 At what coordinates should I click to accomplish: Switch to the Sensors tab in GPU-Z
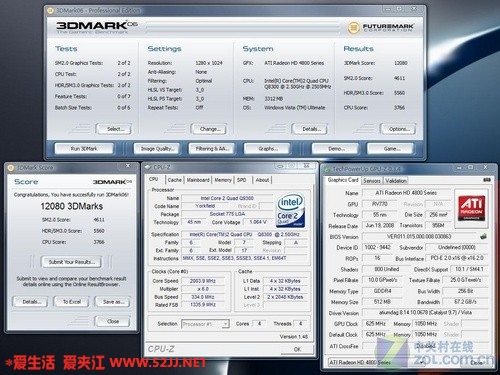[x=372, y=181]
